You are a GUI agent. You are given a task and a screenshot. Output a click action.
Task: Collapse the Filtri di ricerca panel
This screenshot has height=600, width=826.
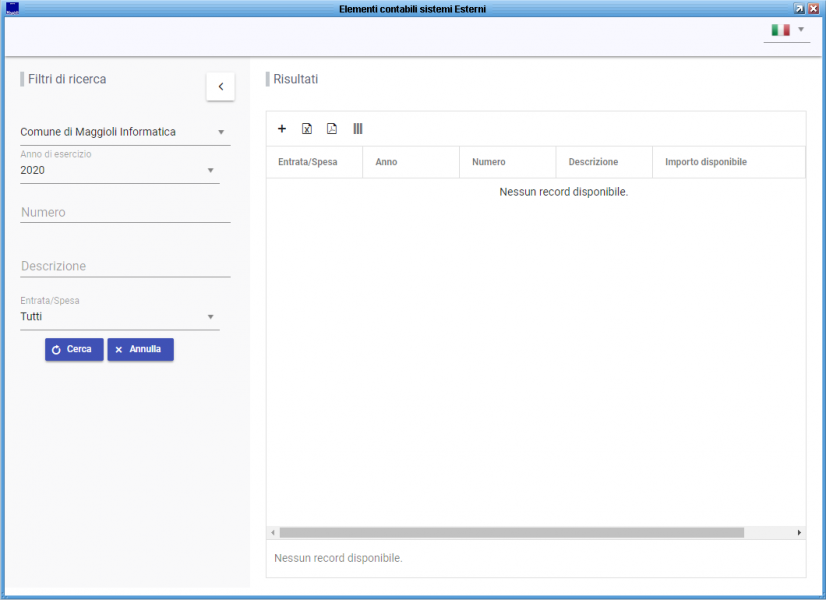[220, 87]
